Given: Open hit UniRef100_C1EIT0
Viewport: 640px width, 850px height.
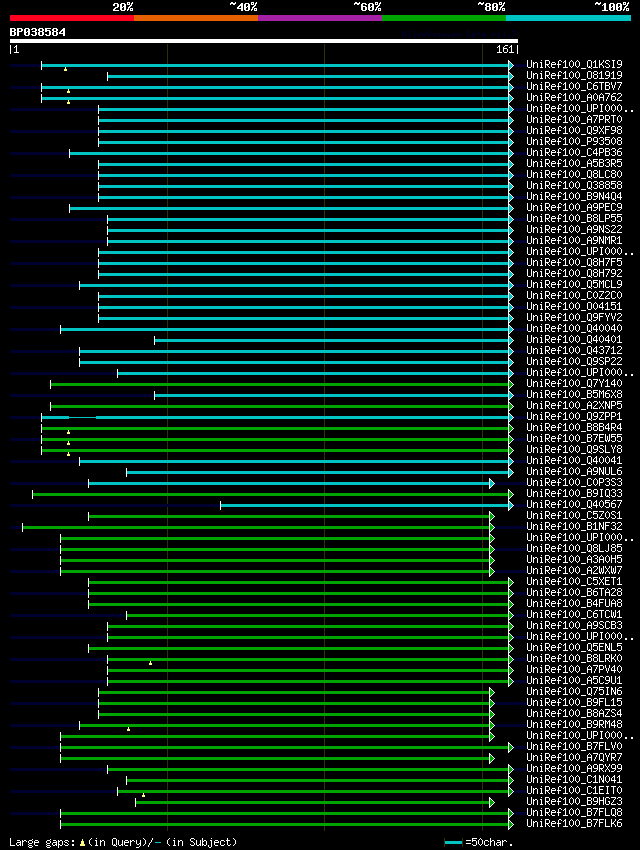Looking at the screenshot, I should pyautogui.click(x=574, y=790).
